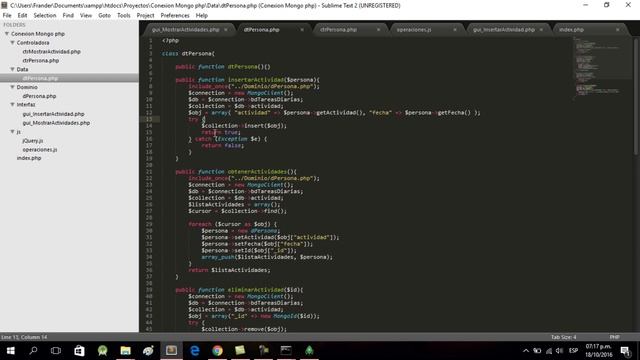640x360 pixels.
Task: Switch to index.php tab
Action: pos(571,30)
